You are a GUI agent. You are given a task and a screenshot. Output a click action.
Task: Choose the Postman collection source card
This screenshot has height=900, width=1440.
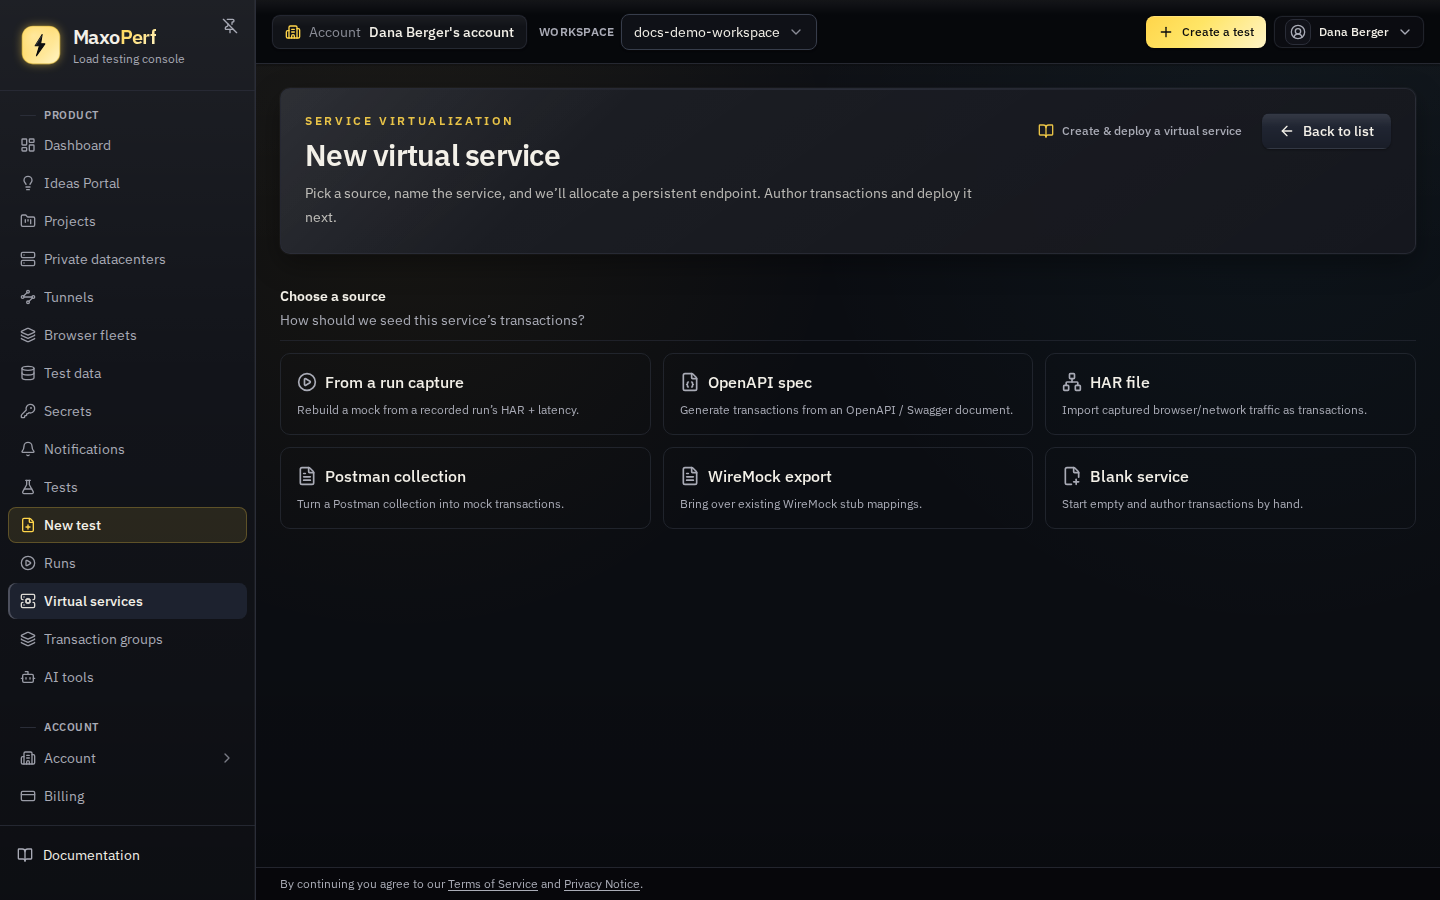(x=465, y=488)
